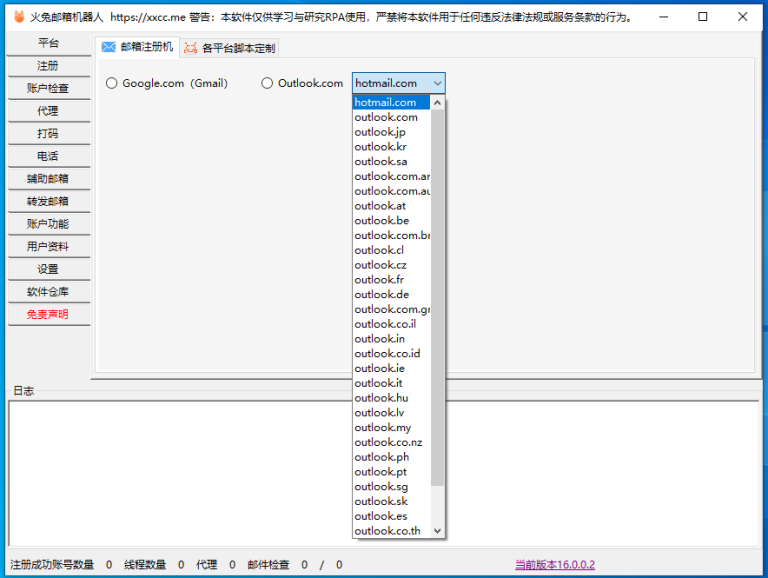Open the 平台 sidebar section
Image resolution: width=768 pixels, height=578 pixels.
tap(48, 43)
